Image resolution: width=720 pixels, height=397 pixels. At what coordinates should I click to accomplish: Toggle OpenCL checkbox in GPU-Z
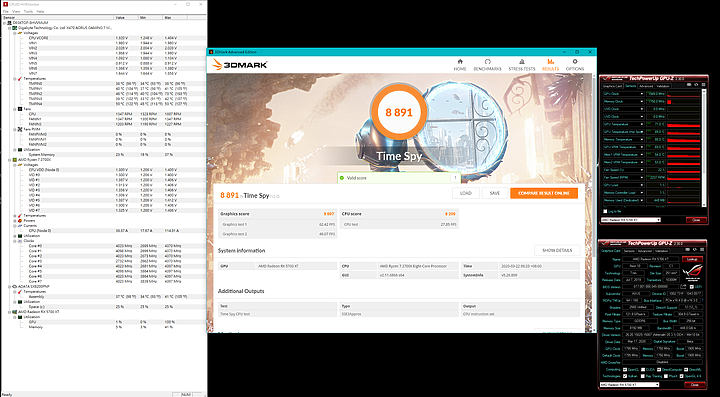point(625,369)
